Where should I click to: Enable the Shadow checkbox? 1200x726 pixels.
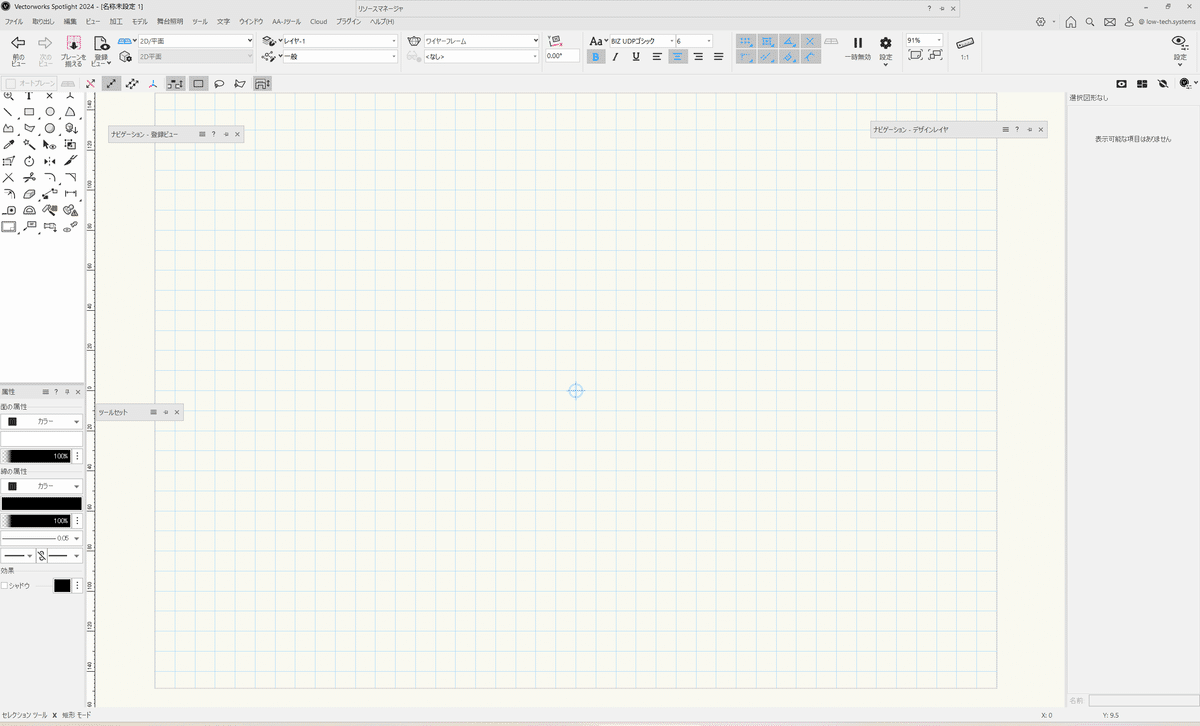(4, 586)
